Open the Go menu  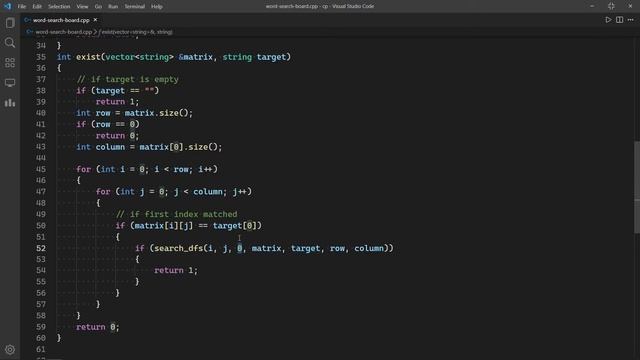tap(98, 7)
